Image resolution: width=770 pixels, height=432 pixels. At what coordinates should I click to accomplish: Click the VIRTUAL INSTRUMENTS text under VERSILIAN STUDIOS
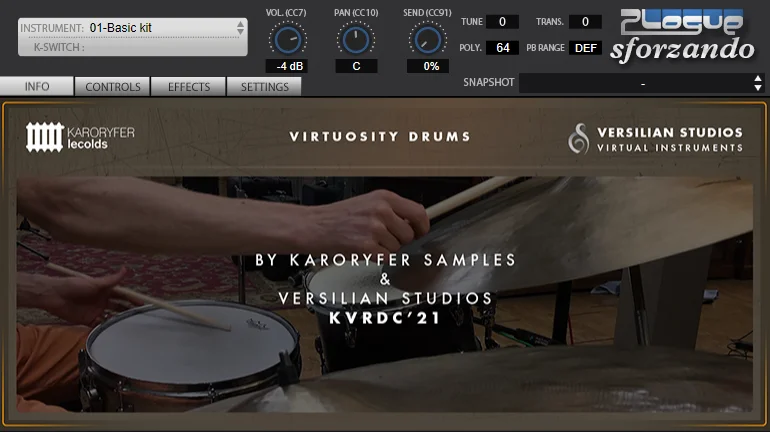point(670,148)
